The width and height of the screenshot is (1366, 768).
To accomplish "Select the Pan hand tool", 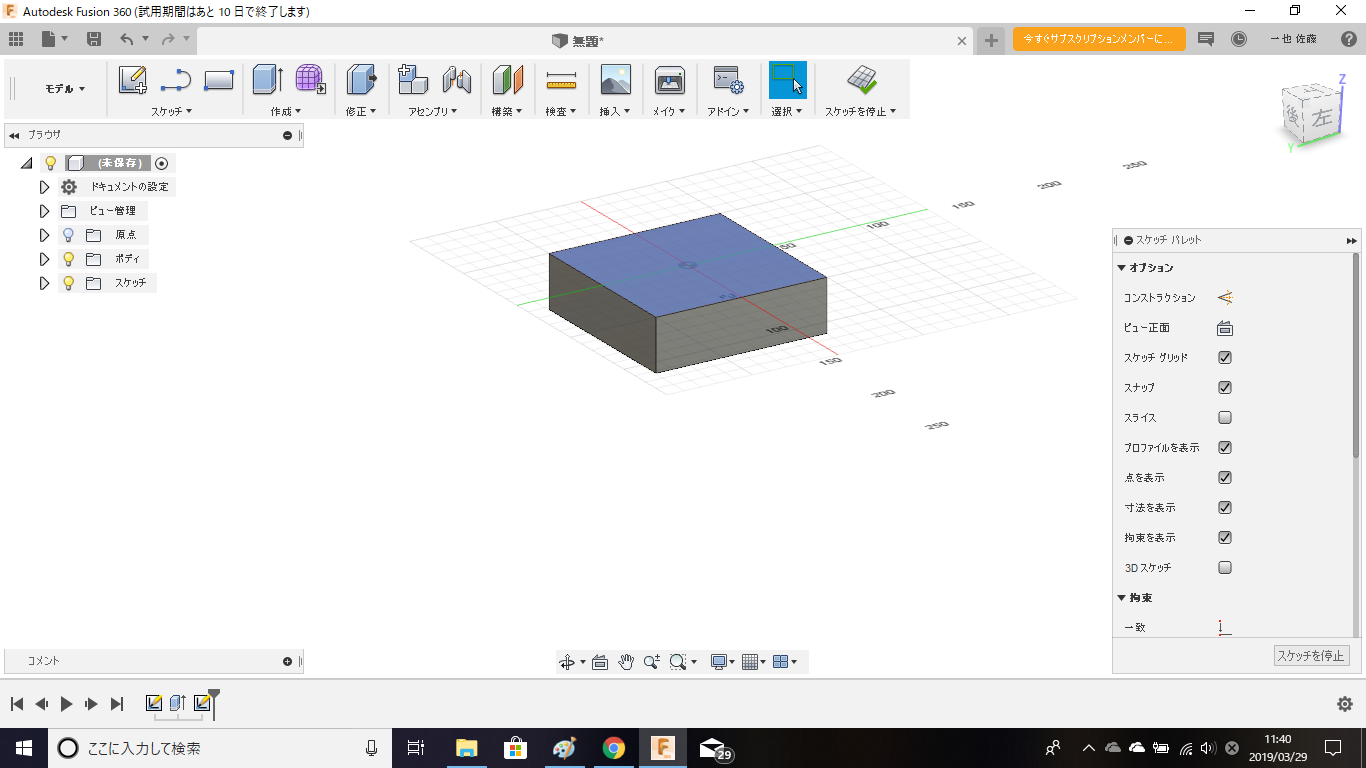I will point(626,662).
